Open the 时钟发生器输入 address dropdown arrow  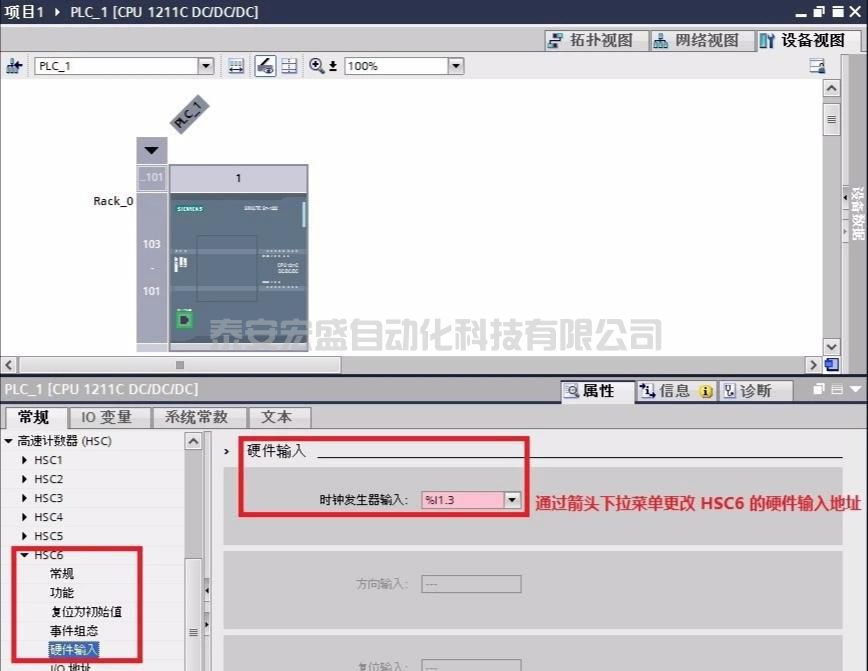click(x=513, y=499)
